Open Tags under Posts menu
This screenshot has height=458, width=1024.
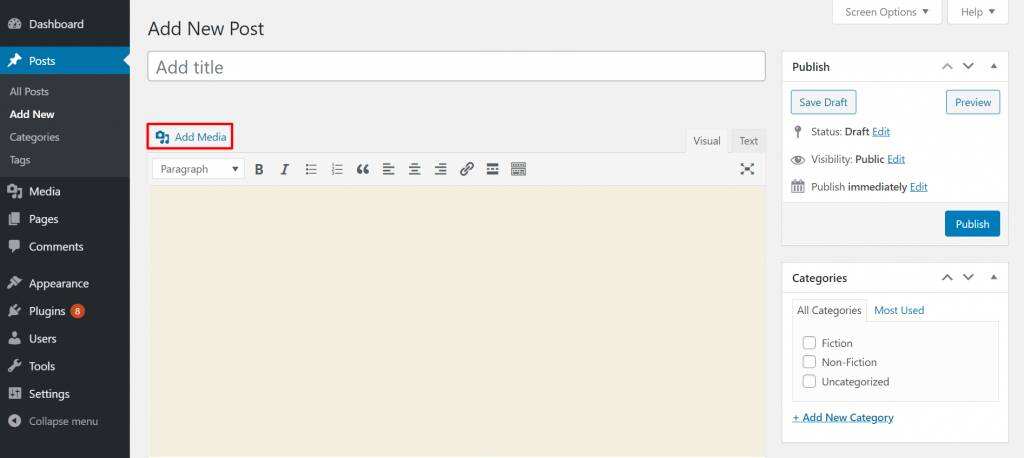pyautogui.click(x=20, y=159)
